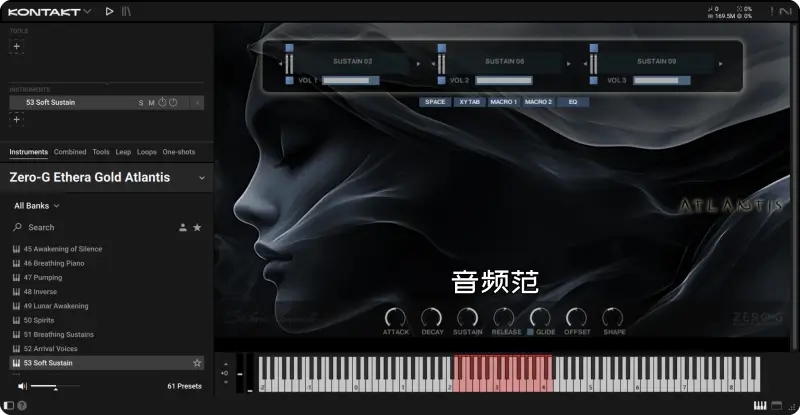The width and height of the screenshot is (800, 415).
Task: Open the All Banks dropdown
Action: (x=37, y=205)
